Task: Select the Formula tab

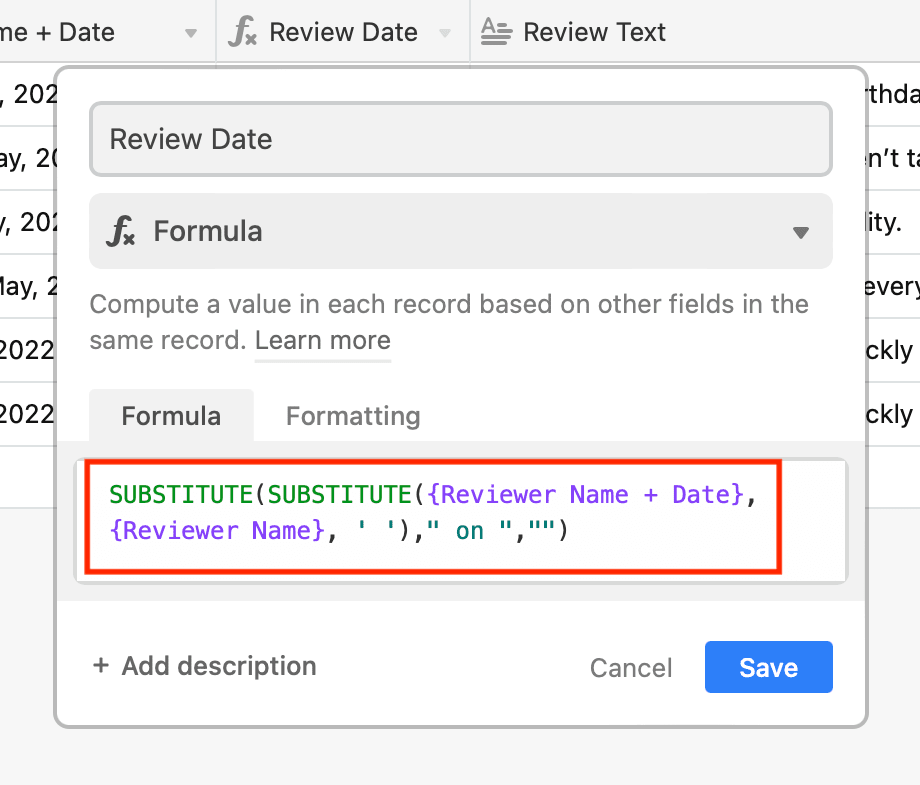Action: 171,416
